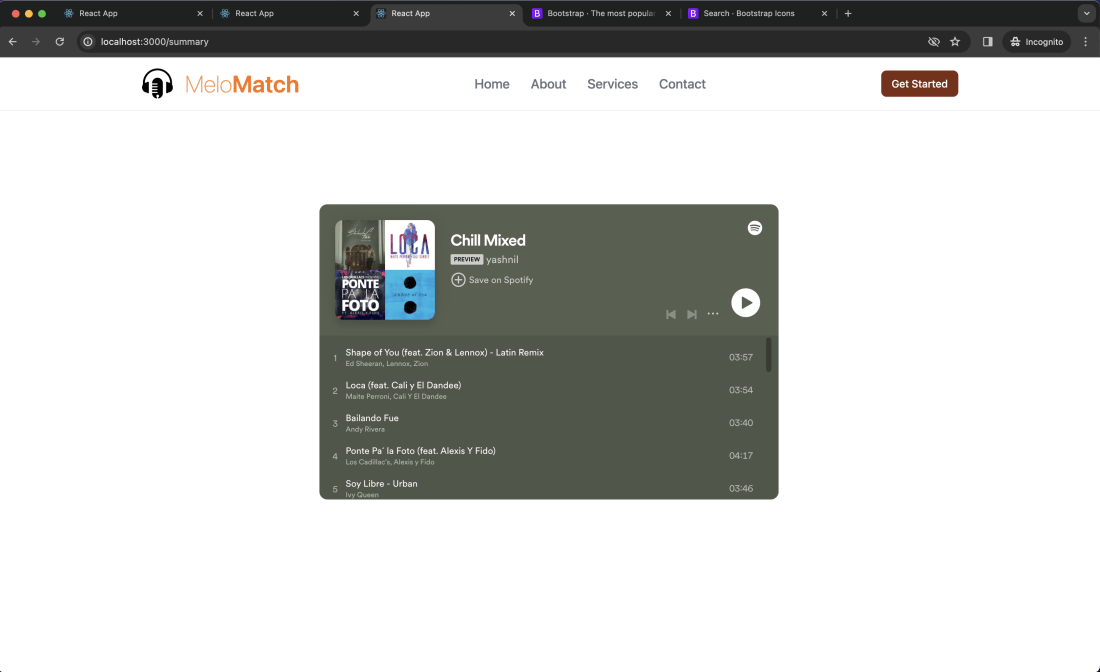Expand the tab search dropdown arrow
1100x672 pixels.
pos(1086,13)
